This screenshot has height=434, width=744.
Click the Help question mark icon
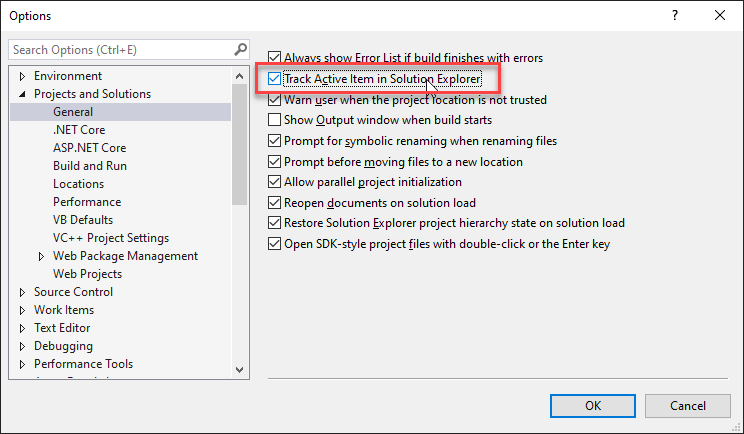tap(676, 15)
